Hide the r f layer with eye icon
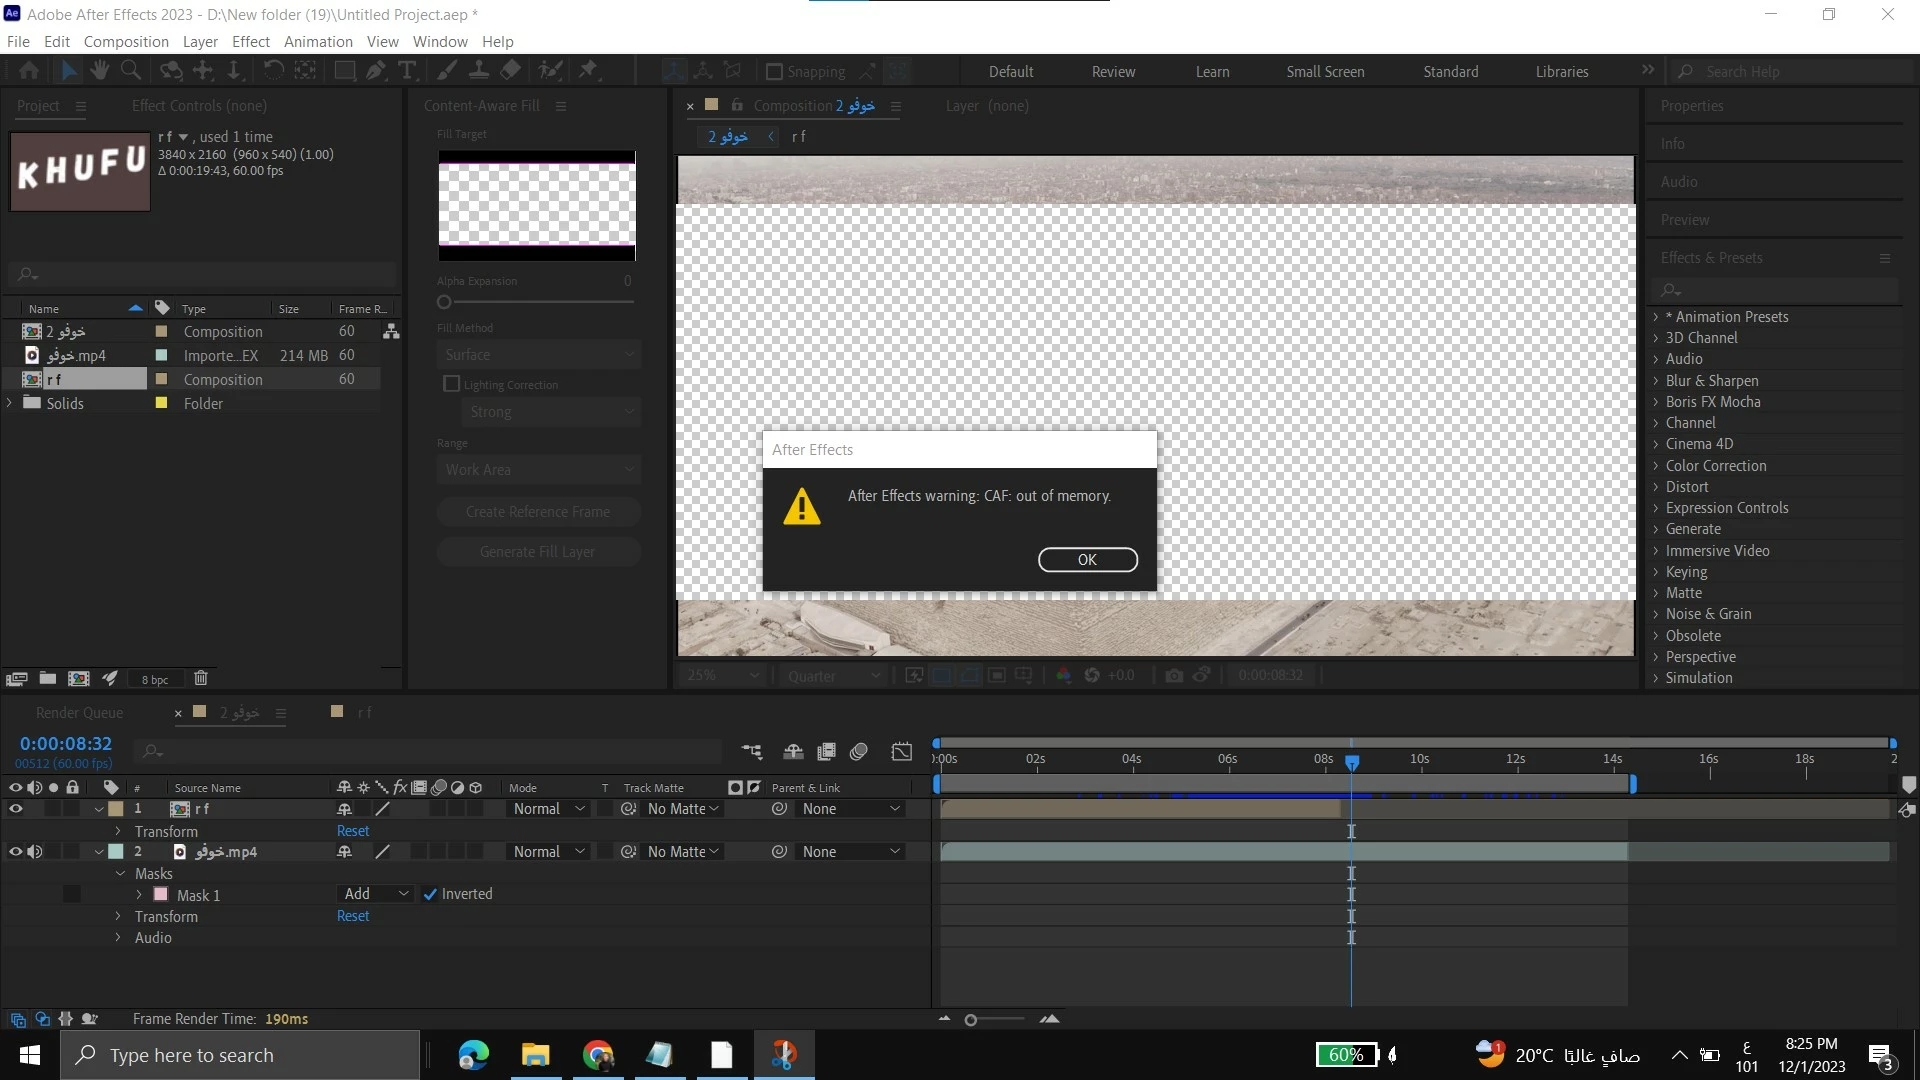Image resolution: width=1920 pixels, height=1080 pixels. [15, 809]
